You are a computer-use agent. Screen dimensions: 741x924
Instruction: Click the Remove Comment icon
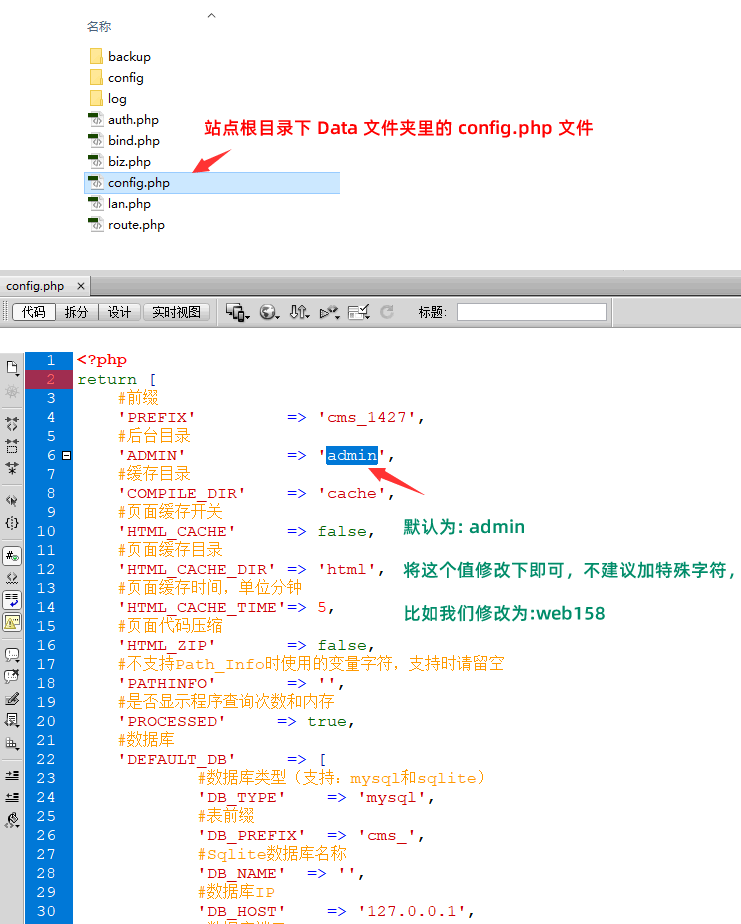(12, 677)
